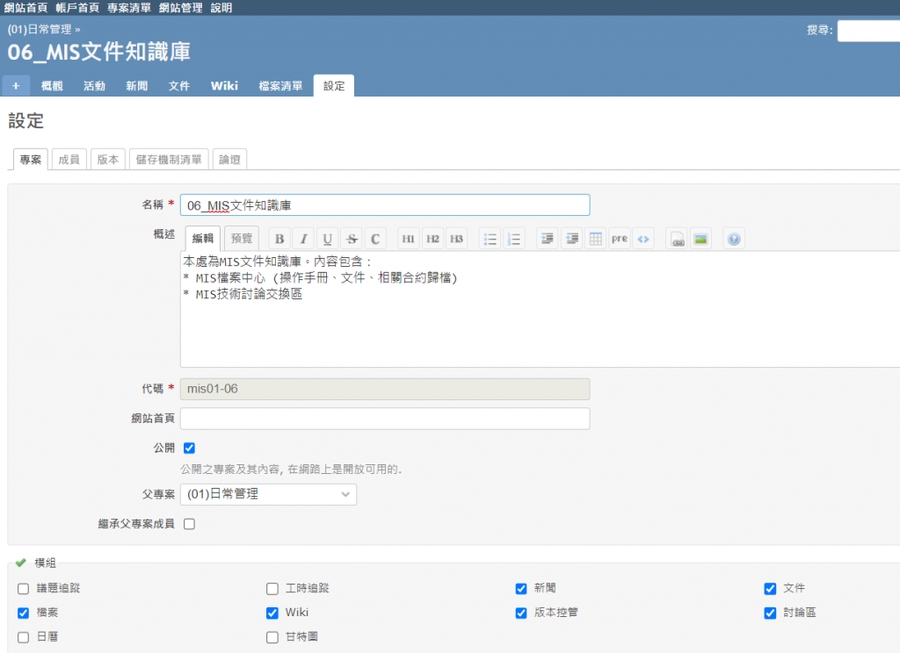
Task: Disable the Wiki module checkbox
Action: pos(272,613)
